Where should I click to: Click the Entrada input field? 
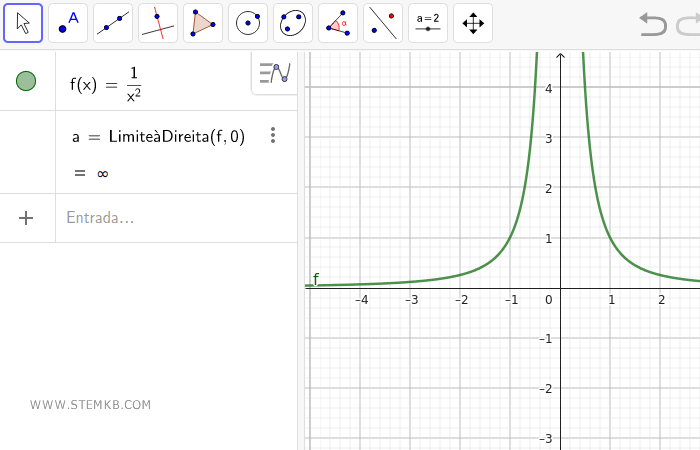(x=170, y=218)
